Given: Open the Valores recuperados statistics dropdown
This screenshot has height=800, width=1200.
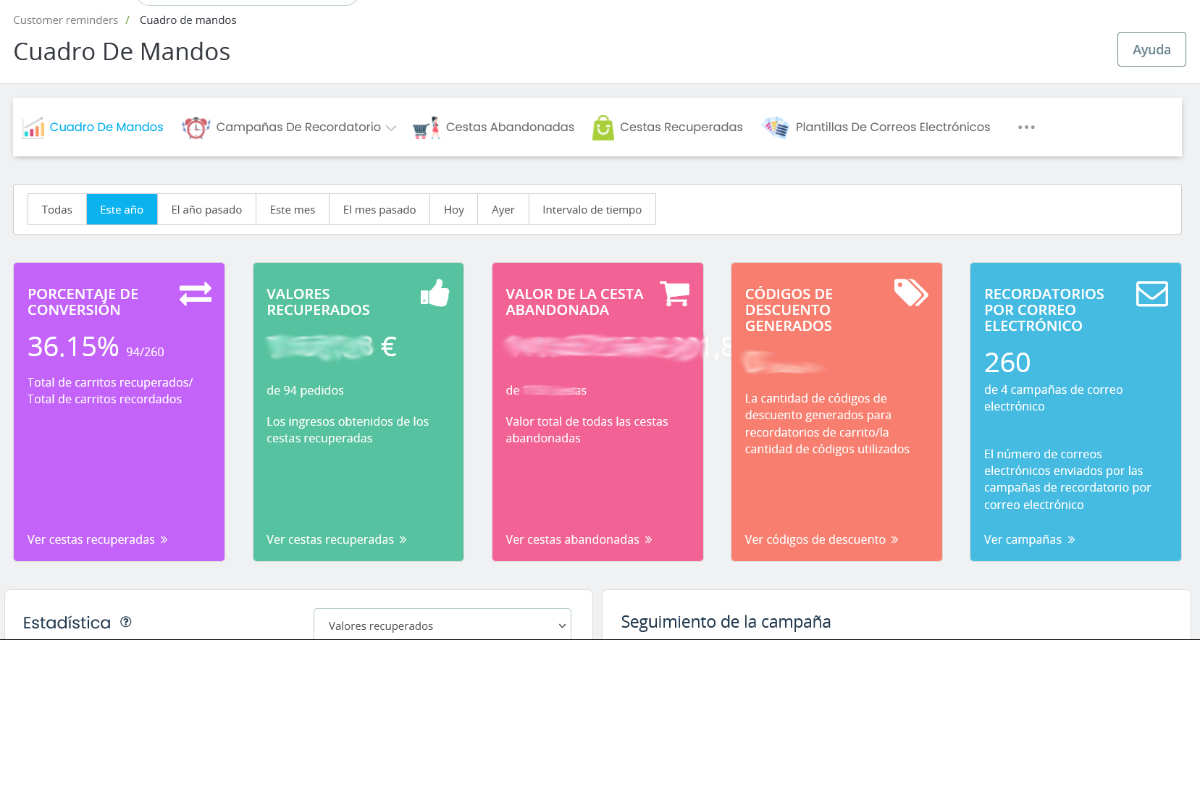Looking at the screenshot, I should point(442,625).
